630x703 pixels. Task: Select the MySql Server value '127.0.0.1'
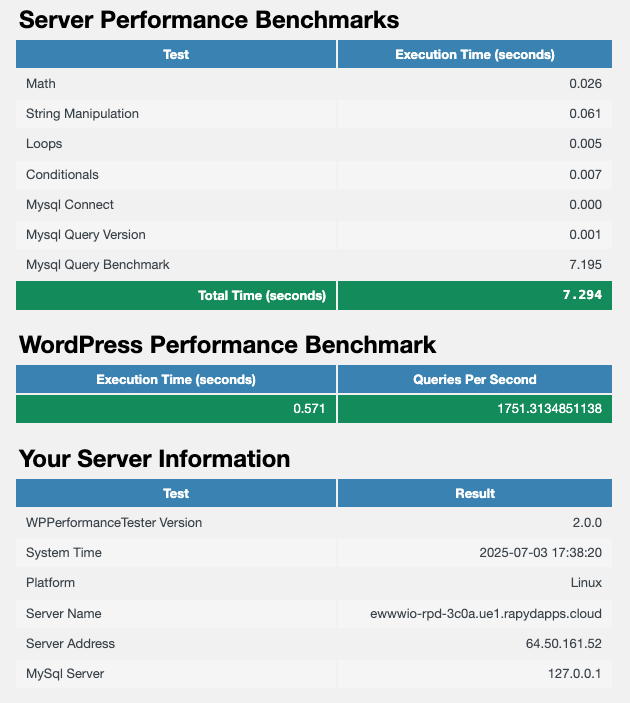574,674
